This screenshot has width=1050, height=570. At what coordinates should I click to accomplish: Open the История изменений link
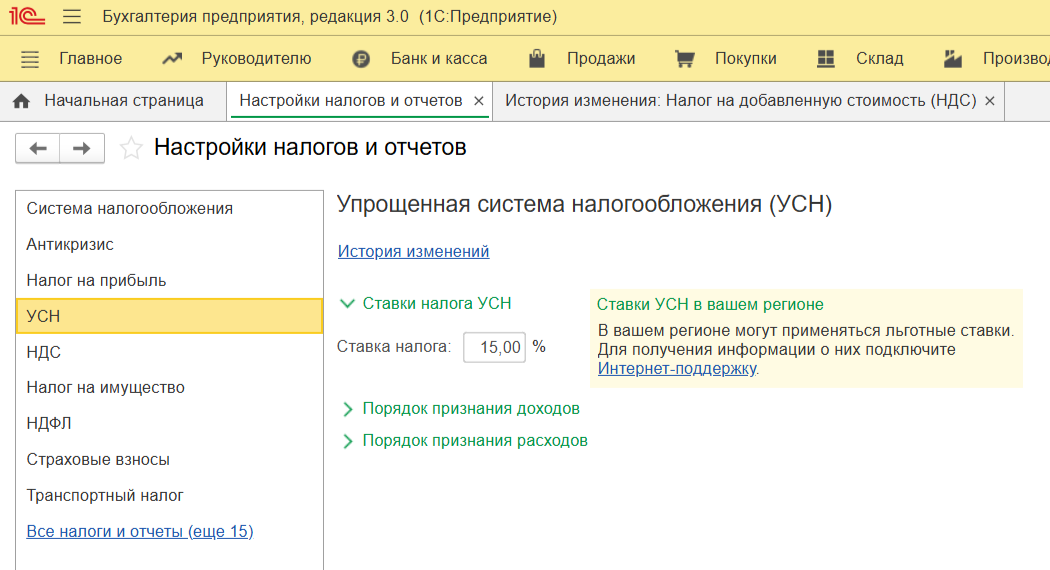click(x=413, y=252)
